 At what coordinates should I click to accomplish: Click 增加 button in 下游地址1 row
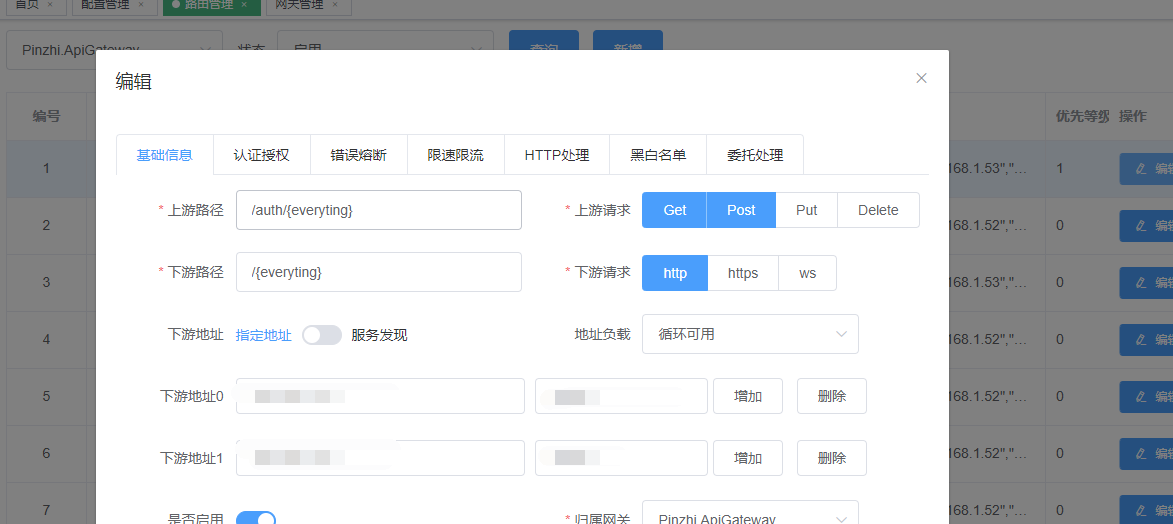pos(748,458)
